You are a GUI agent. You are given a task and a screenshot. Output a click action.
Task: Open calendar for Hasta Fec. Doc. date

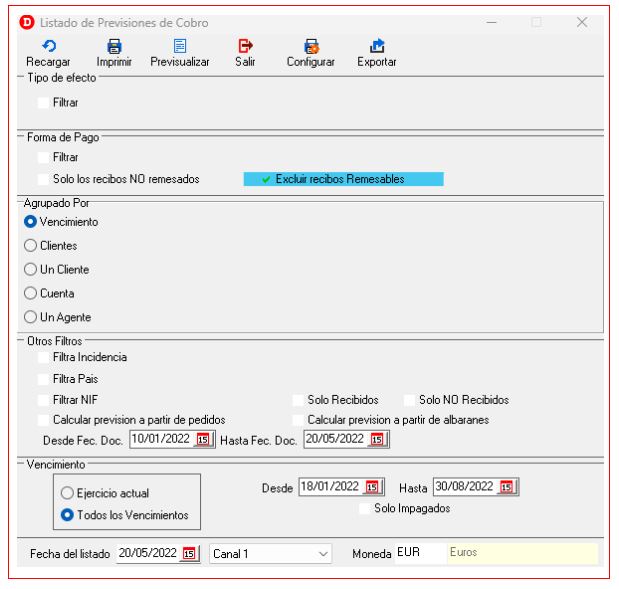click(x=378, y=438)
